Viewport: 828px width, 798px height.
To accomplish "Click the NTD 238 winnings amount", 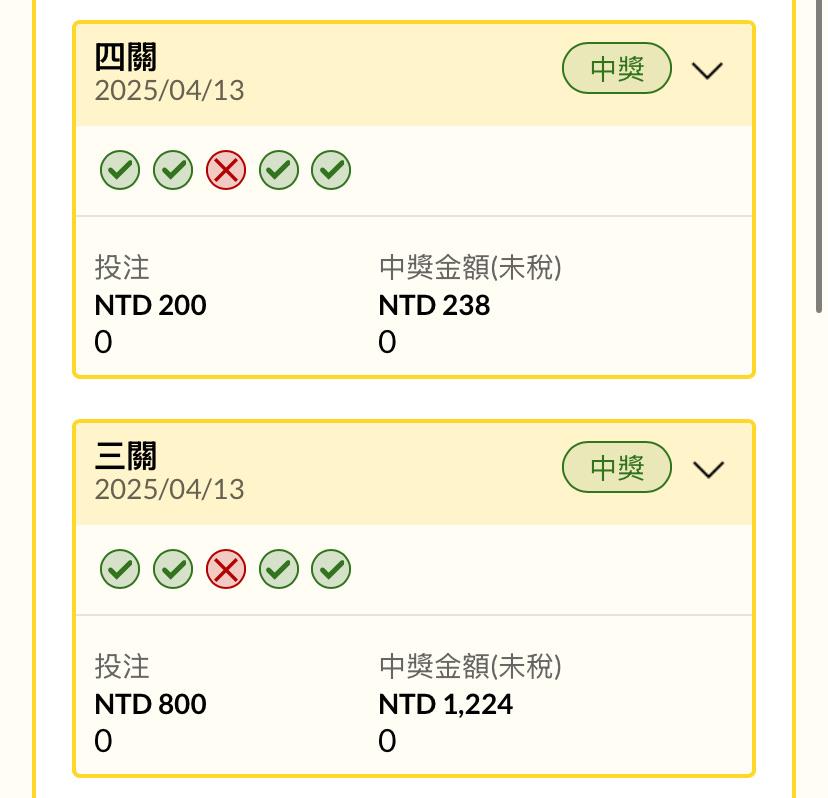I will [434, 305].
